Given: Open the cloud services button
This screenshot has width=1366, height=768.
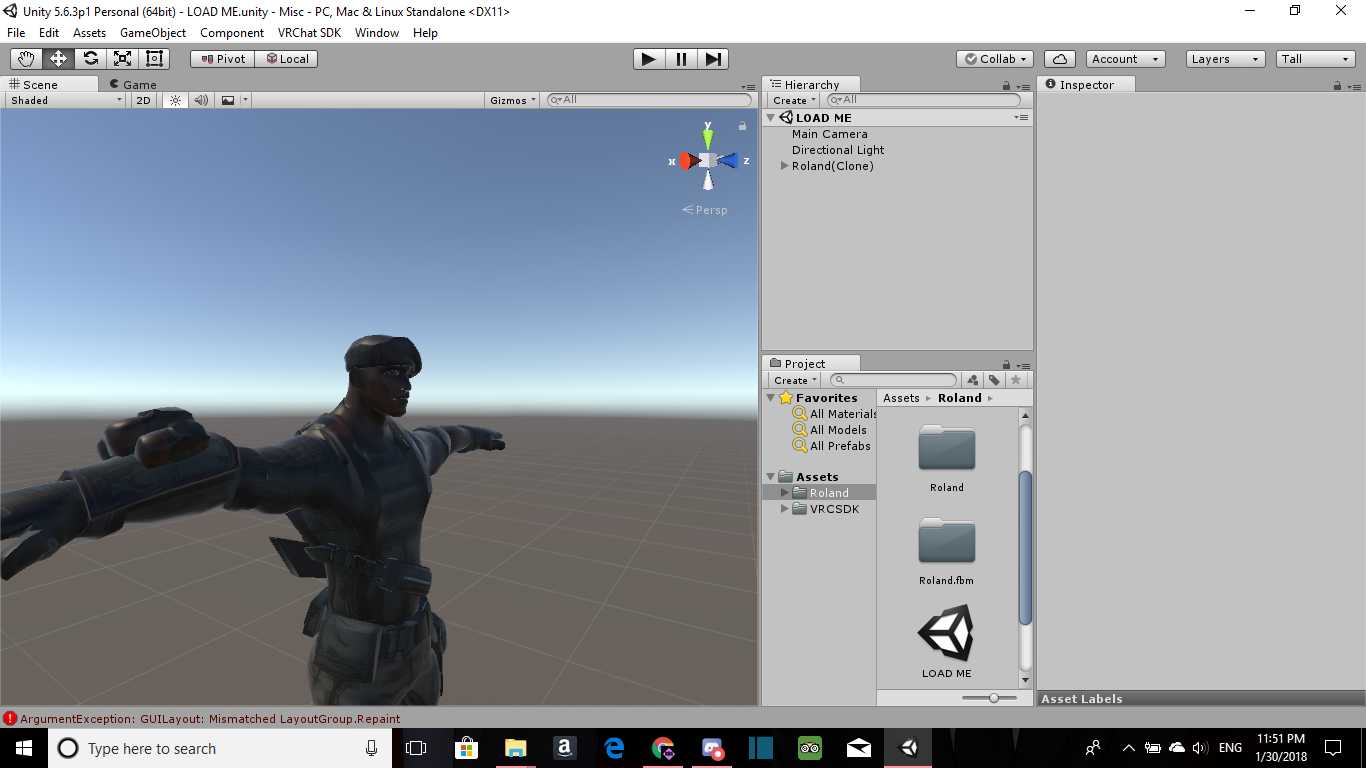Looking at the screenshot, I should pos(1059,59).
